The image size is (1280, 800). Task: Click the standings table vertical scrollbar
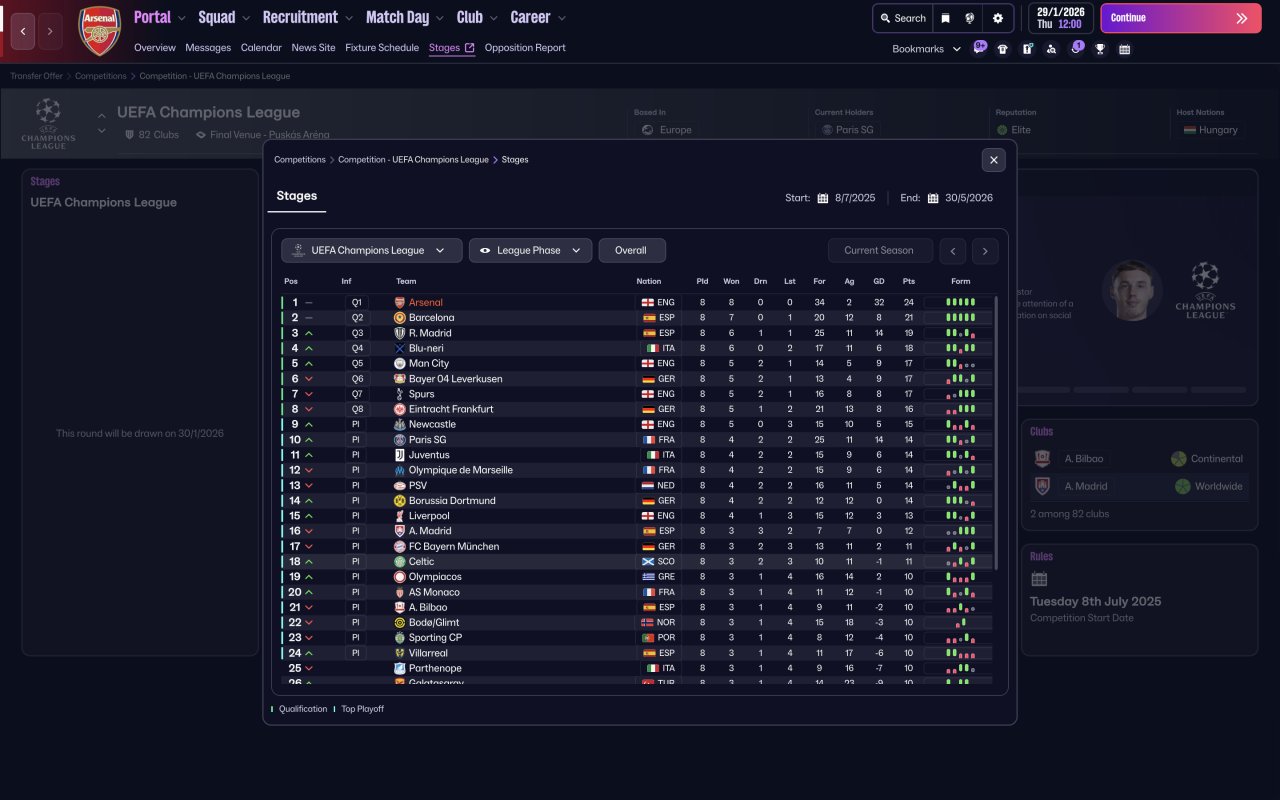(997, 432)
